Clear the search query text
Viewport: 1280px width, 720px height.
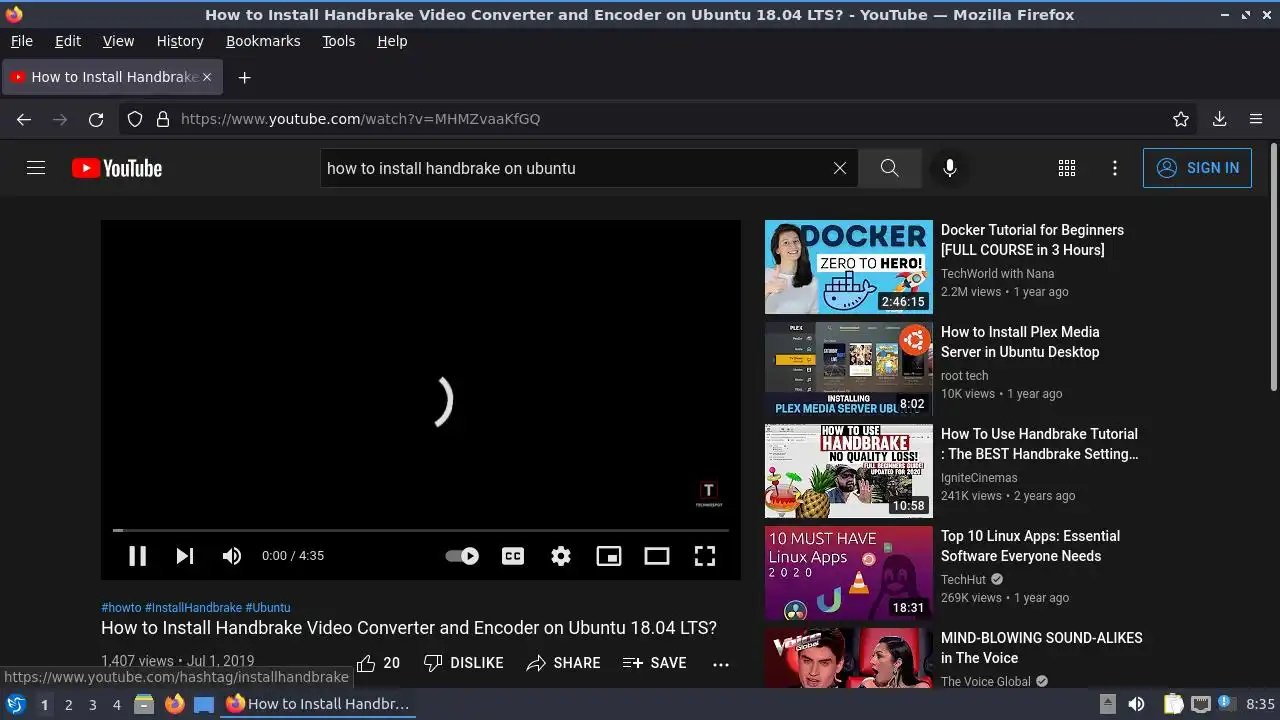point(840,168)
